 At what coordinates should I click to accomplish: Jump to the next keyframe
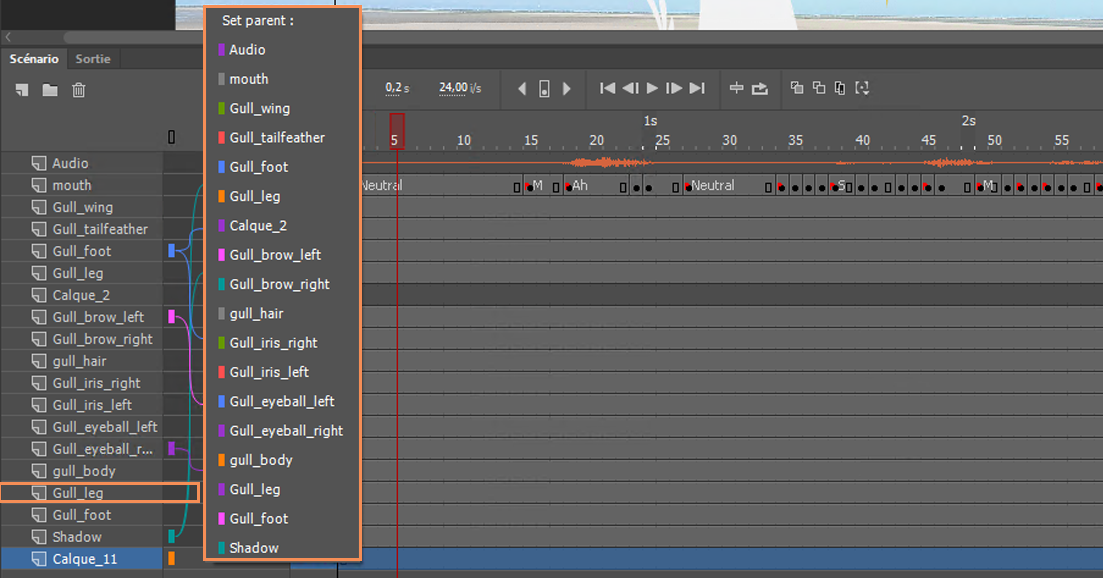(x=566, y=89)
